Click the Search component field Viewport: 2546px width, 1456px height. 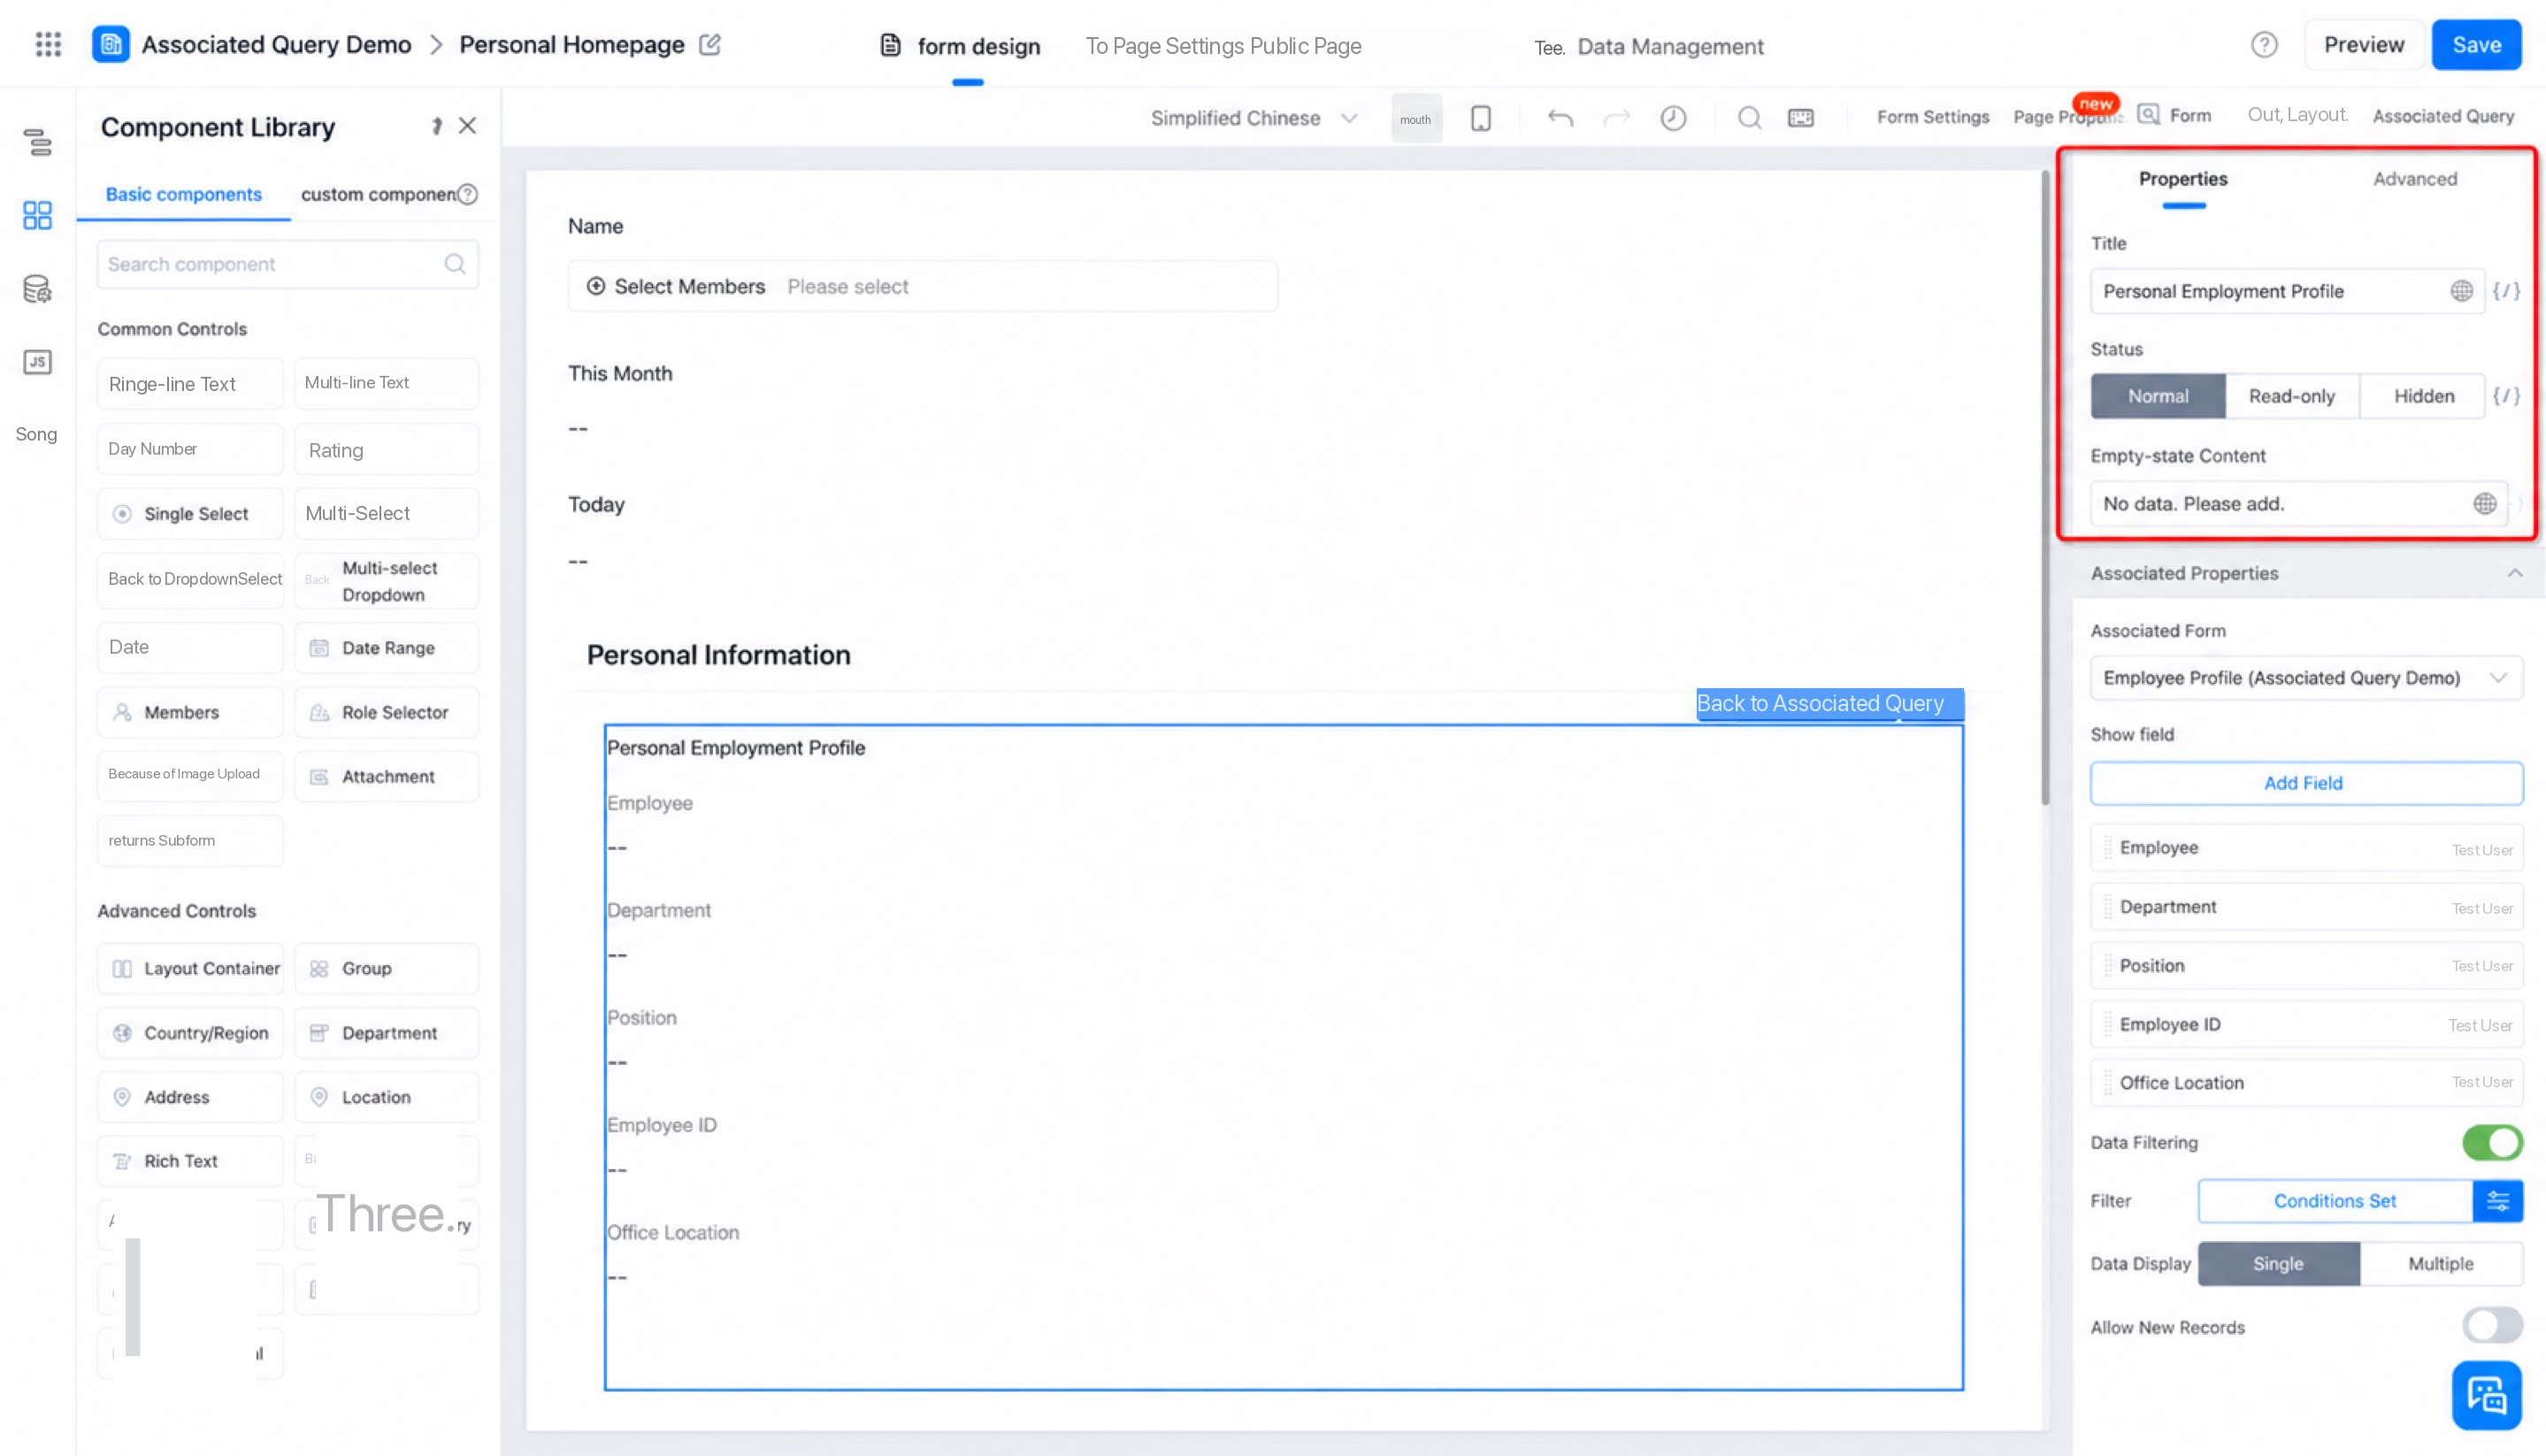288,264
